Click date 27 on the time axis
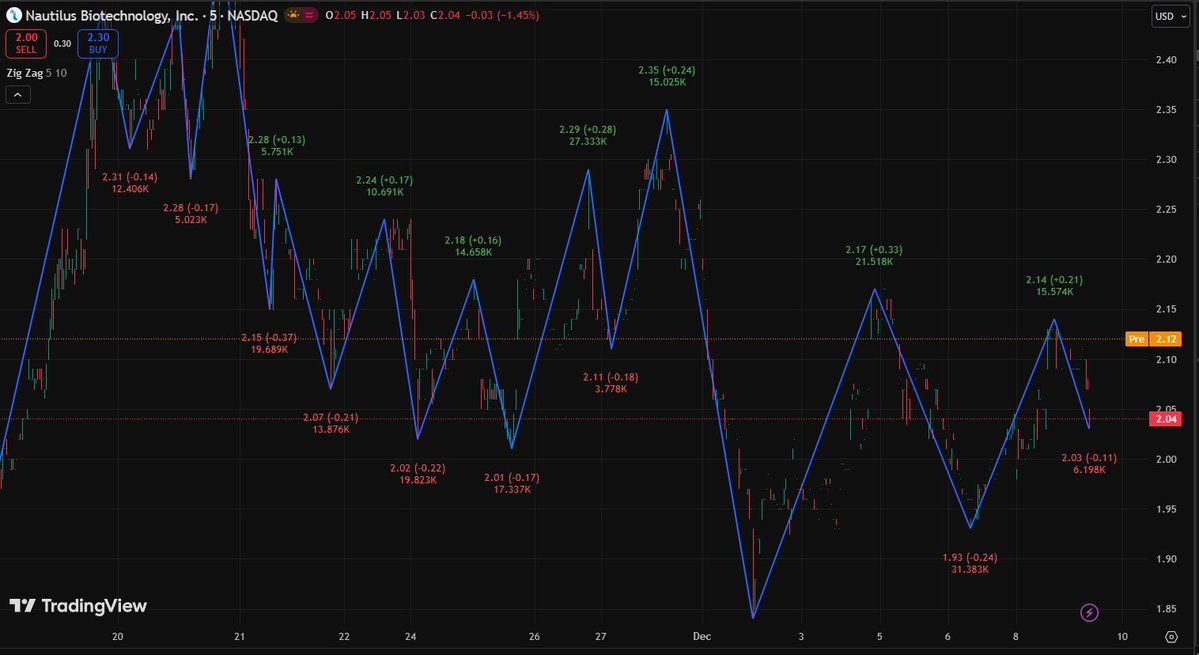 [601, 636]
